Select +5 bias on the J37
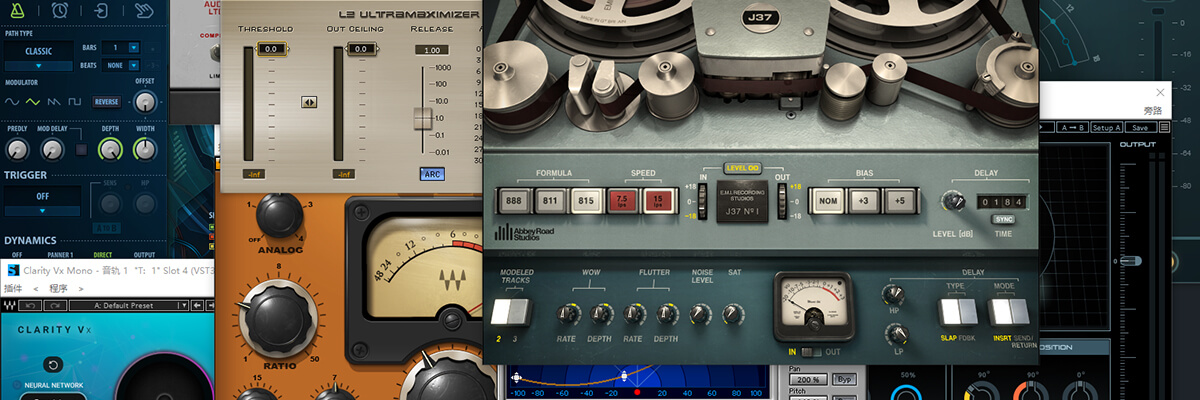This screenshot has height=400, width=1200. (x=898, y=200)
